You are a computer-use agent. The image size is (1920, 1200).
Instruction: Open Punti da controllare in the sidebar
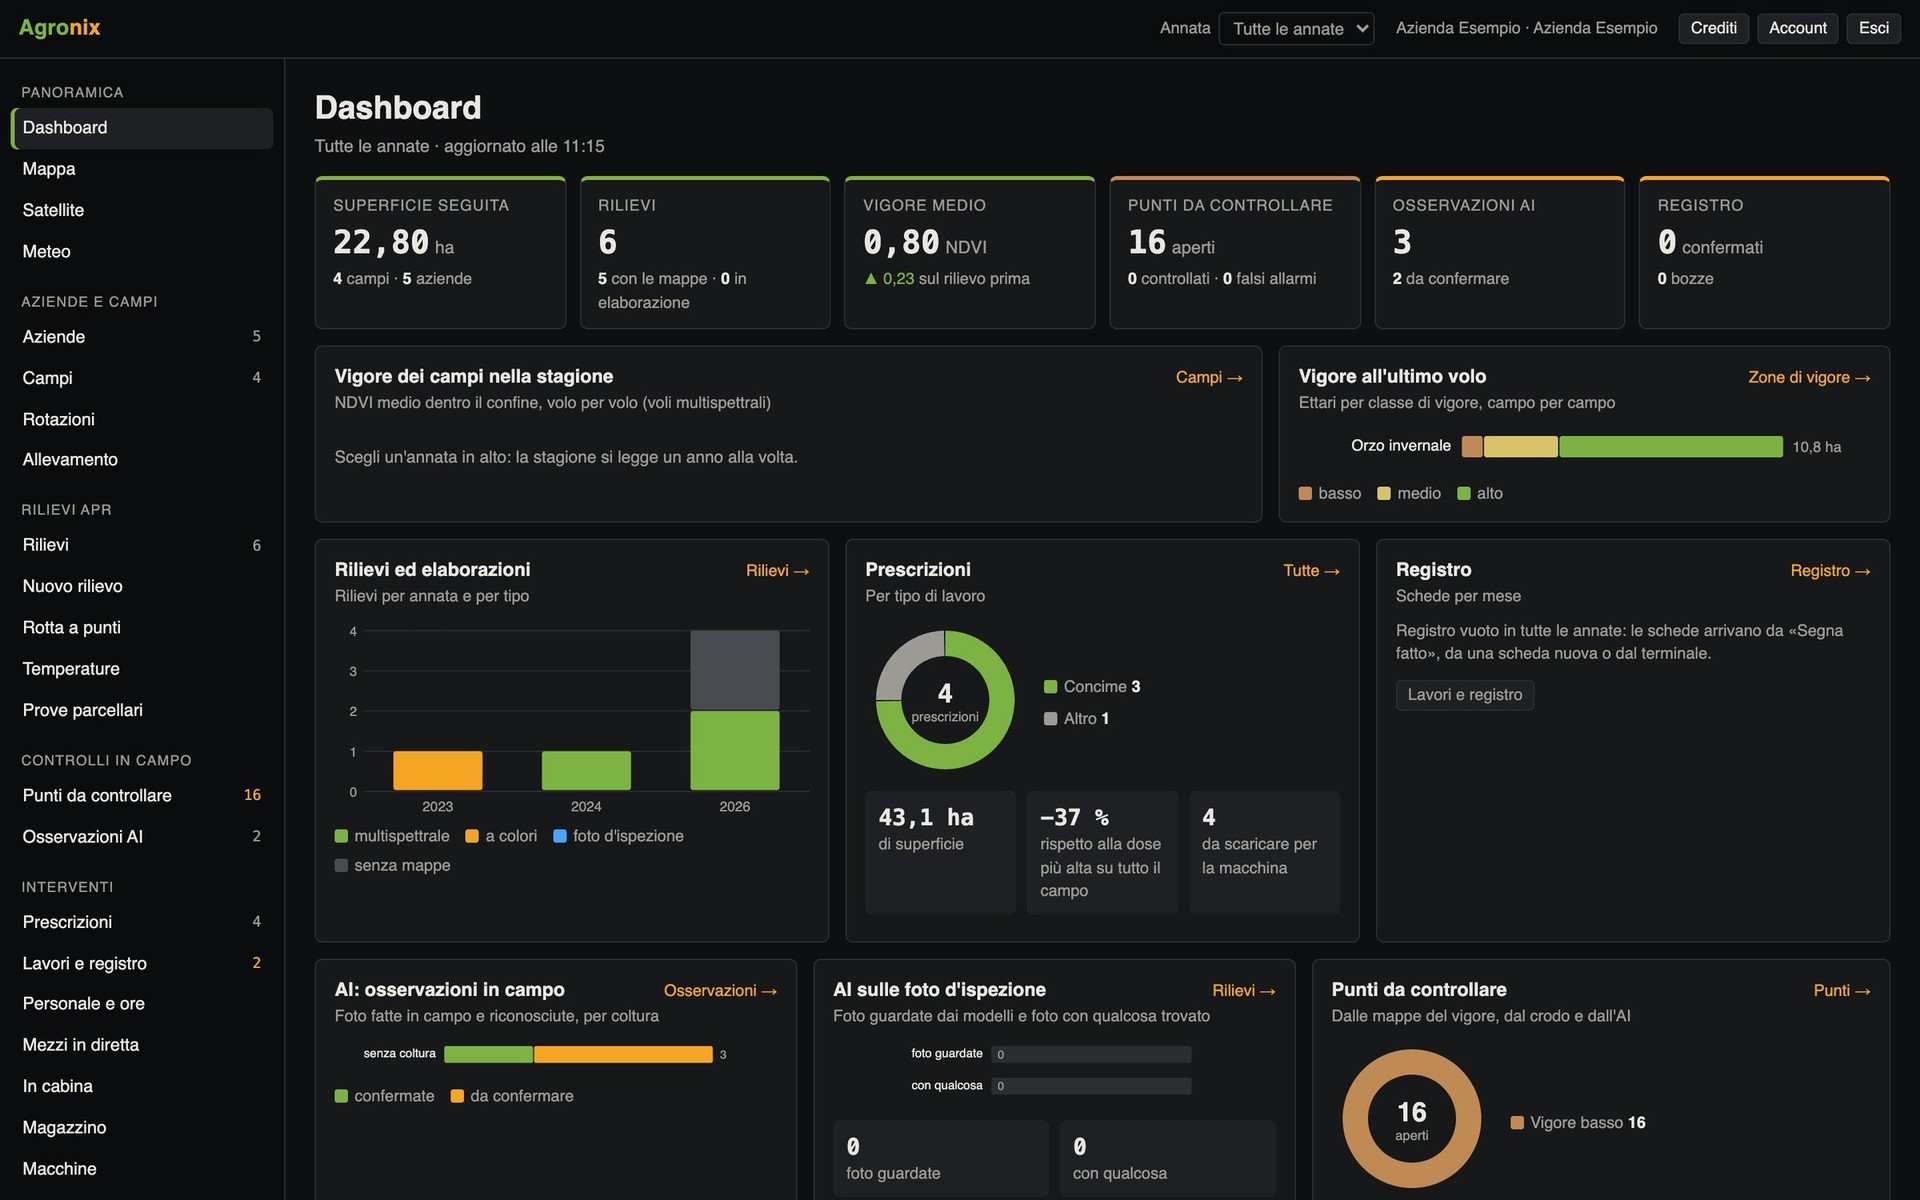point(142,795)
